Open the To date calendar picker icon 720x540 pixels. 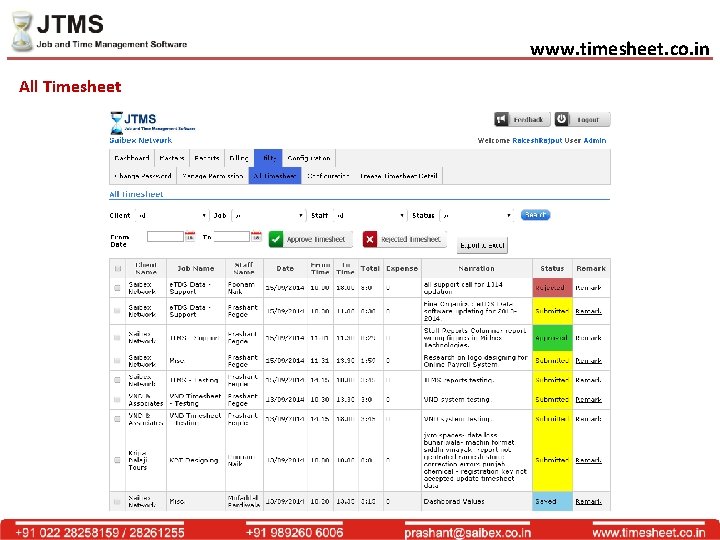point(256,237)
